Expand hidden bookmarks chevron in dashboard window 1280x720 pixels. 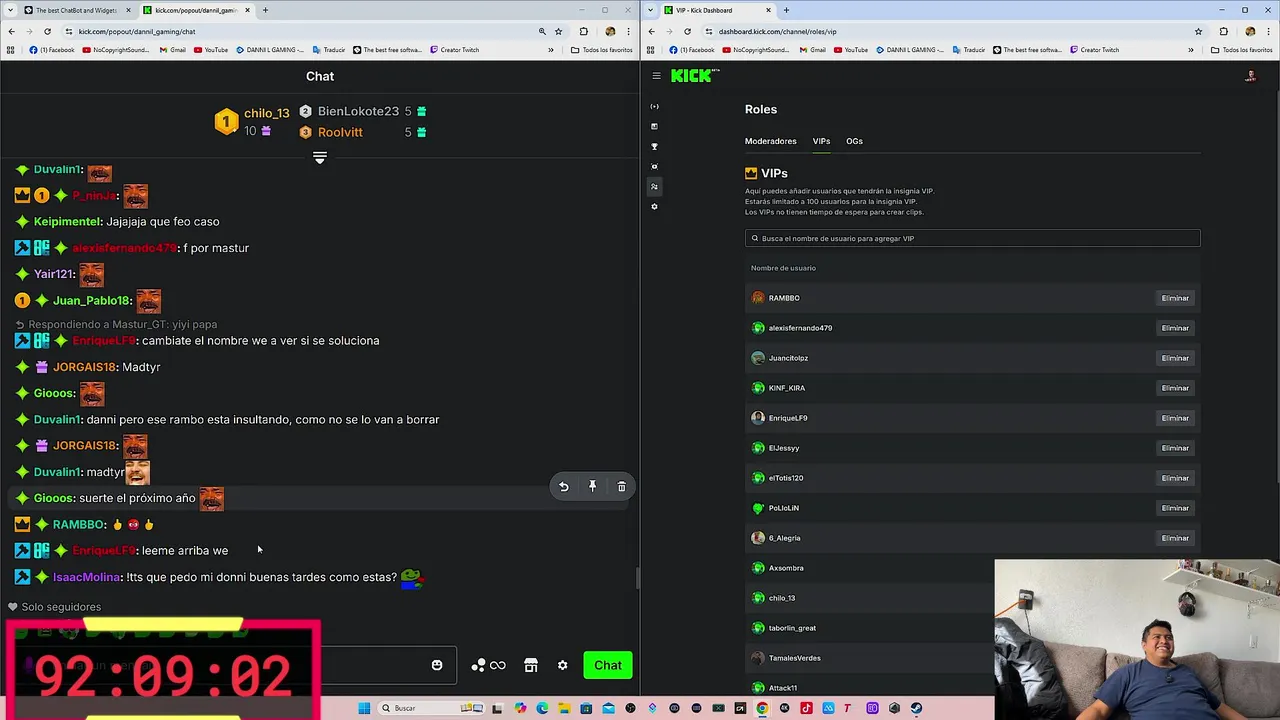[1191, 50]
